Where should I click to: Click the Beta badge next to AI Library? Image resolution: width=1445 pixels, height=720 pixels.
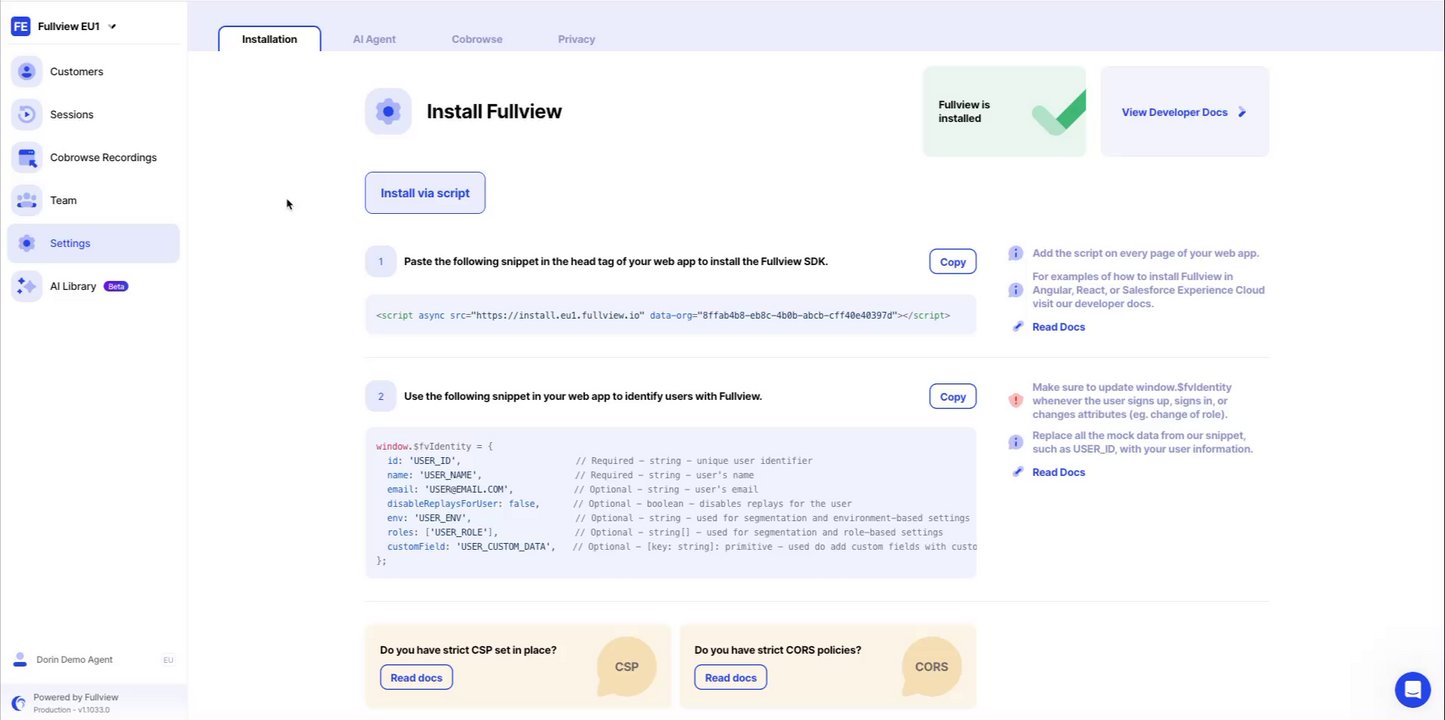pos(116,286)
